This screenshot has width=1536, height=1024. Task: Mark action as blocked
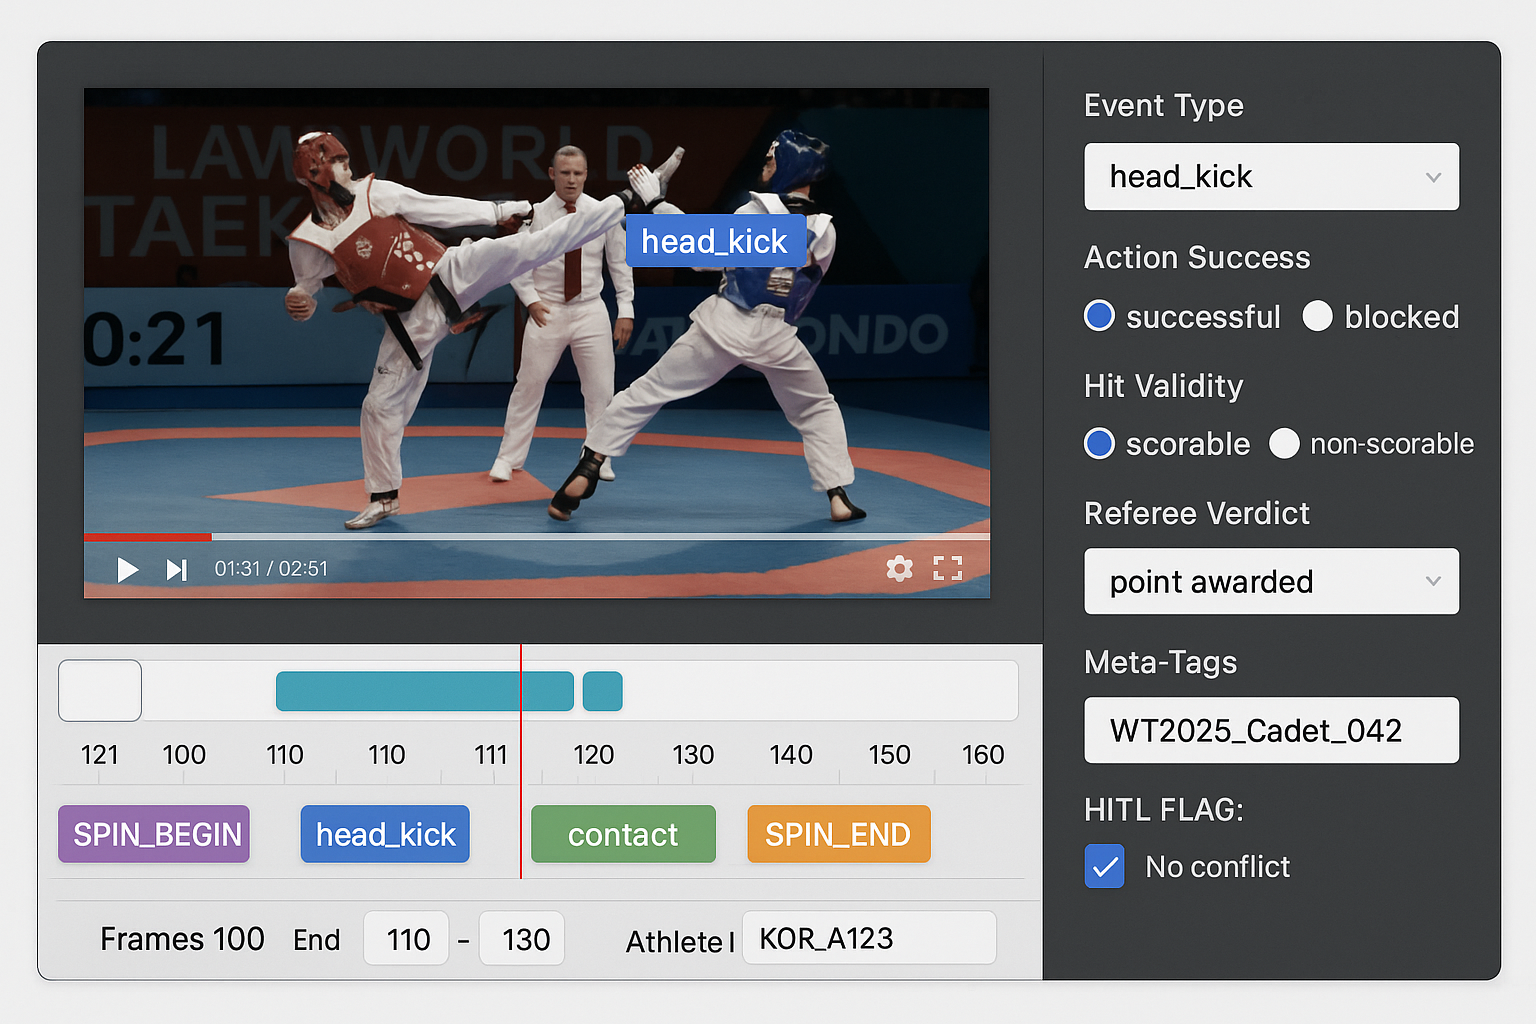[x=1317, y=316]
